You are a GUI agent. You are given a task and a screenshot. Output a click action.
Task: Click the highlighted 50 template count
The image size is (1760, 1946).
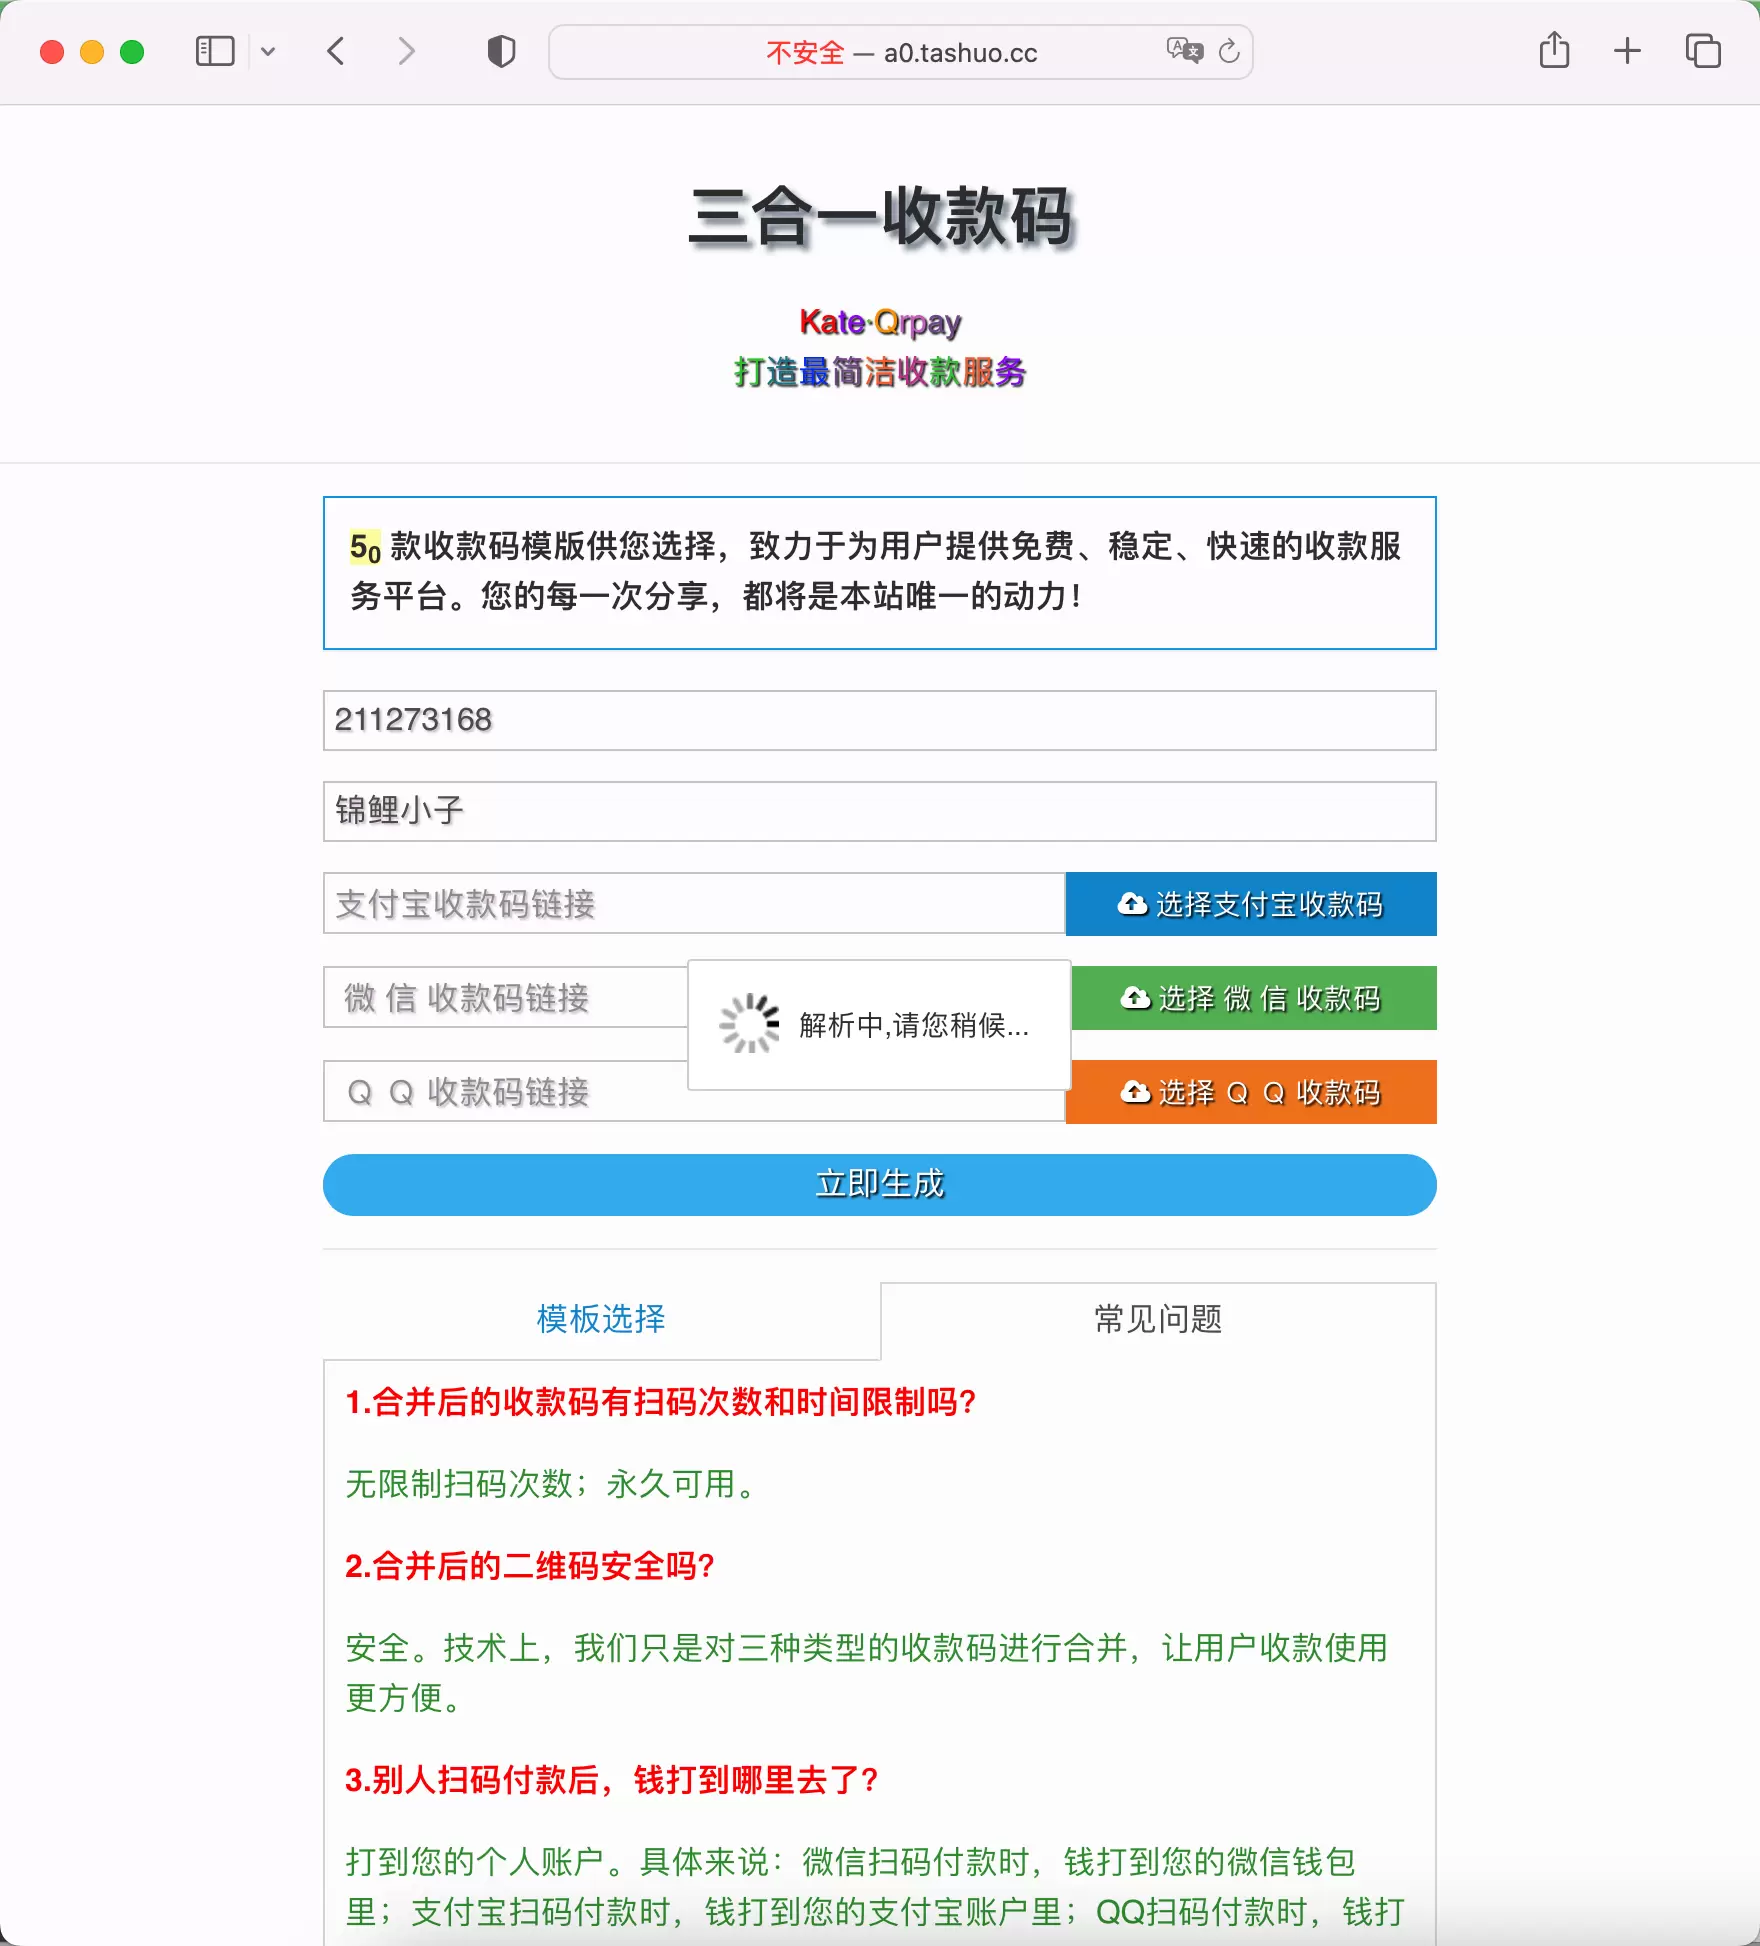(365, 547)
